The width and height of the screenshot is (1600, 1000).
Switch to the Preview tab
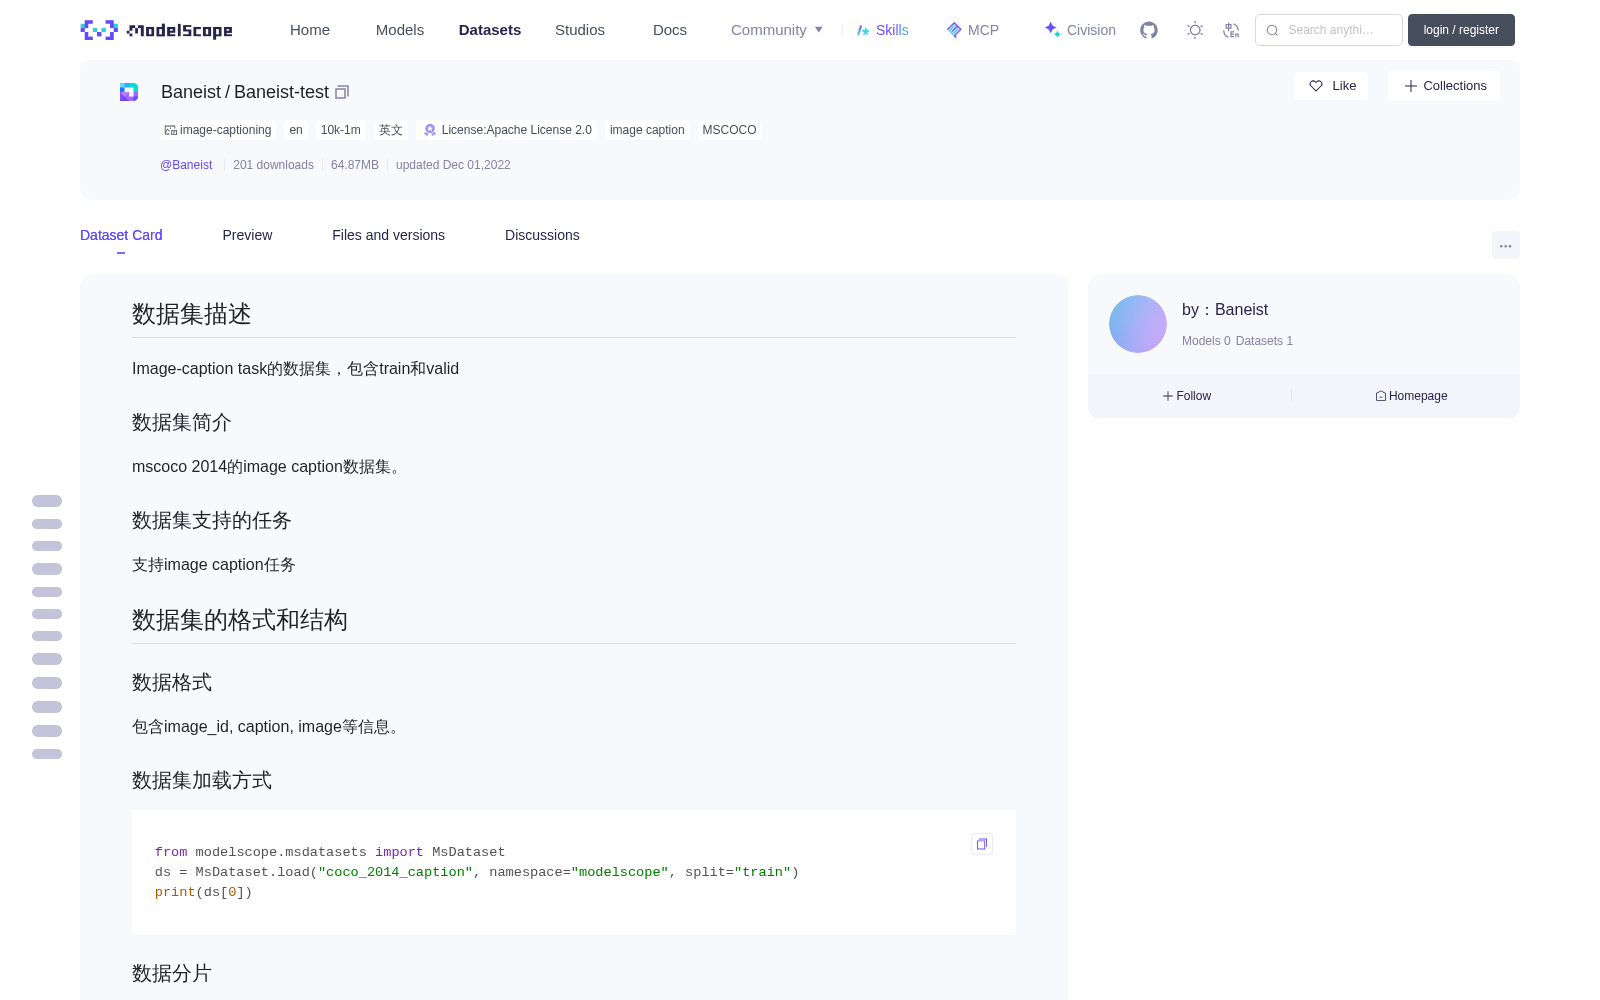247,235
